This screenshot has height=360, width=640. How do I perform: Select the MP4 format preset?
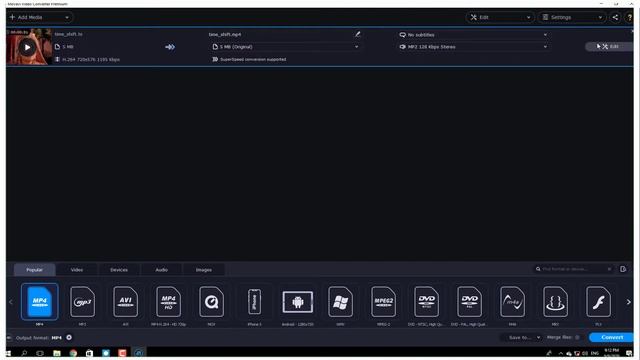[40, 302]
